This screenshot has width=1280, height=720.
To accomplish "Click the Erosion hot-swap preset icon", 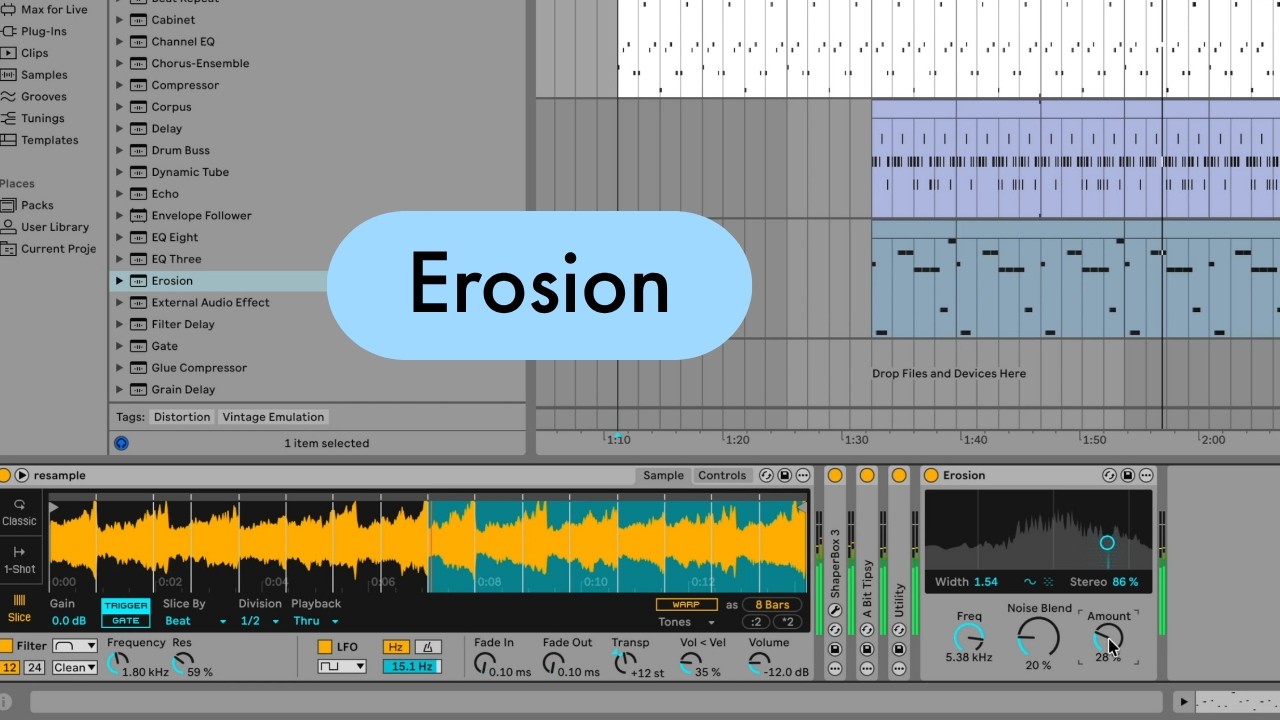I will pyautogui.click(x=1109, y=475).
